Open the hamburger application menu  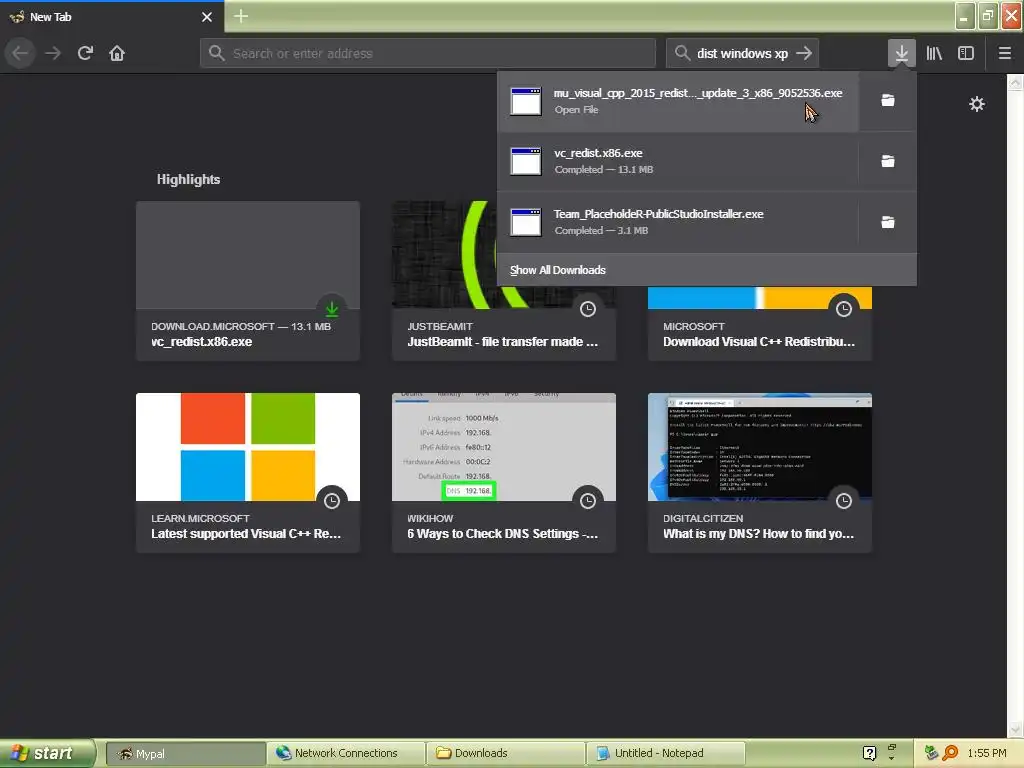click(1005, 53)
